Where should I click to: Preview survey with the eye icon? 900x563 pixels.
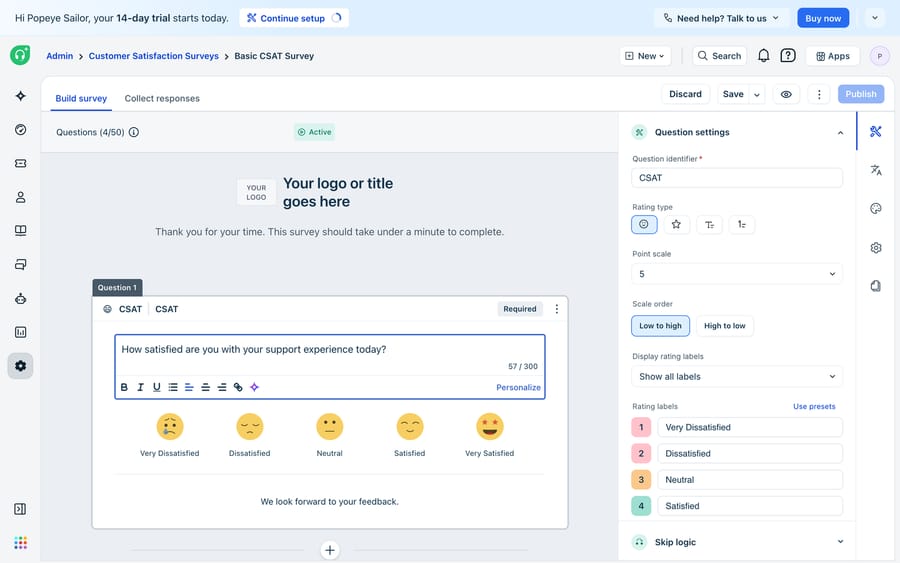point(786,94)
